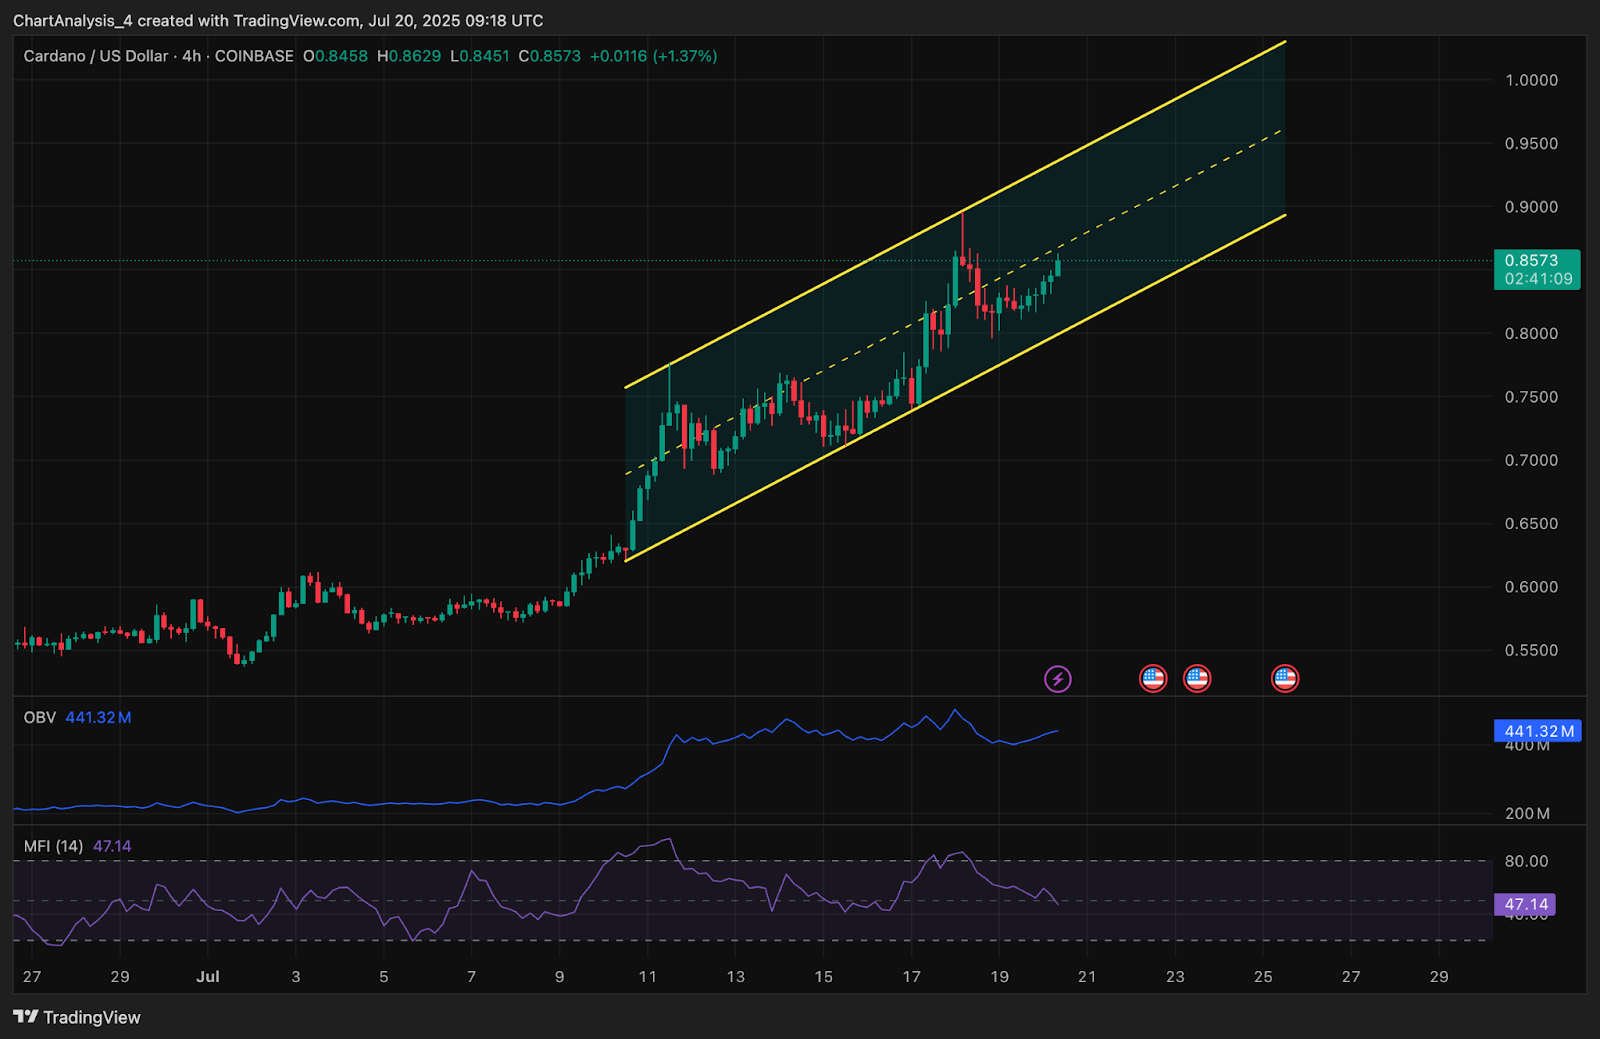
Task: Select the MFI (14) indicator legend label
Action: (53, 846)
